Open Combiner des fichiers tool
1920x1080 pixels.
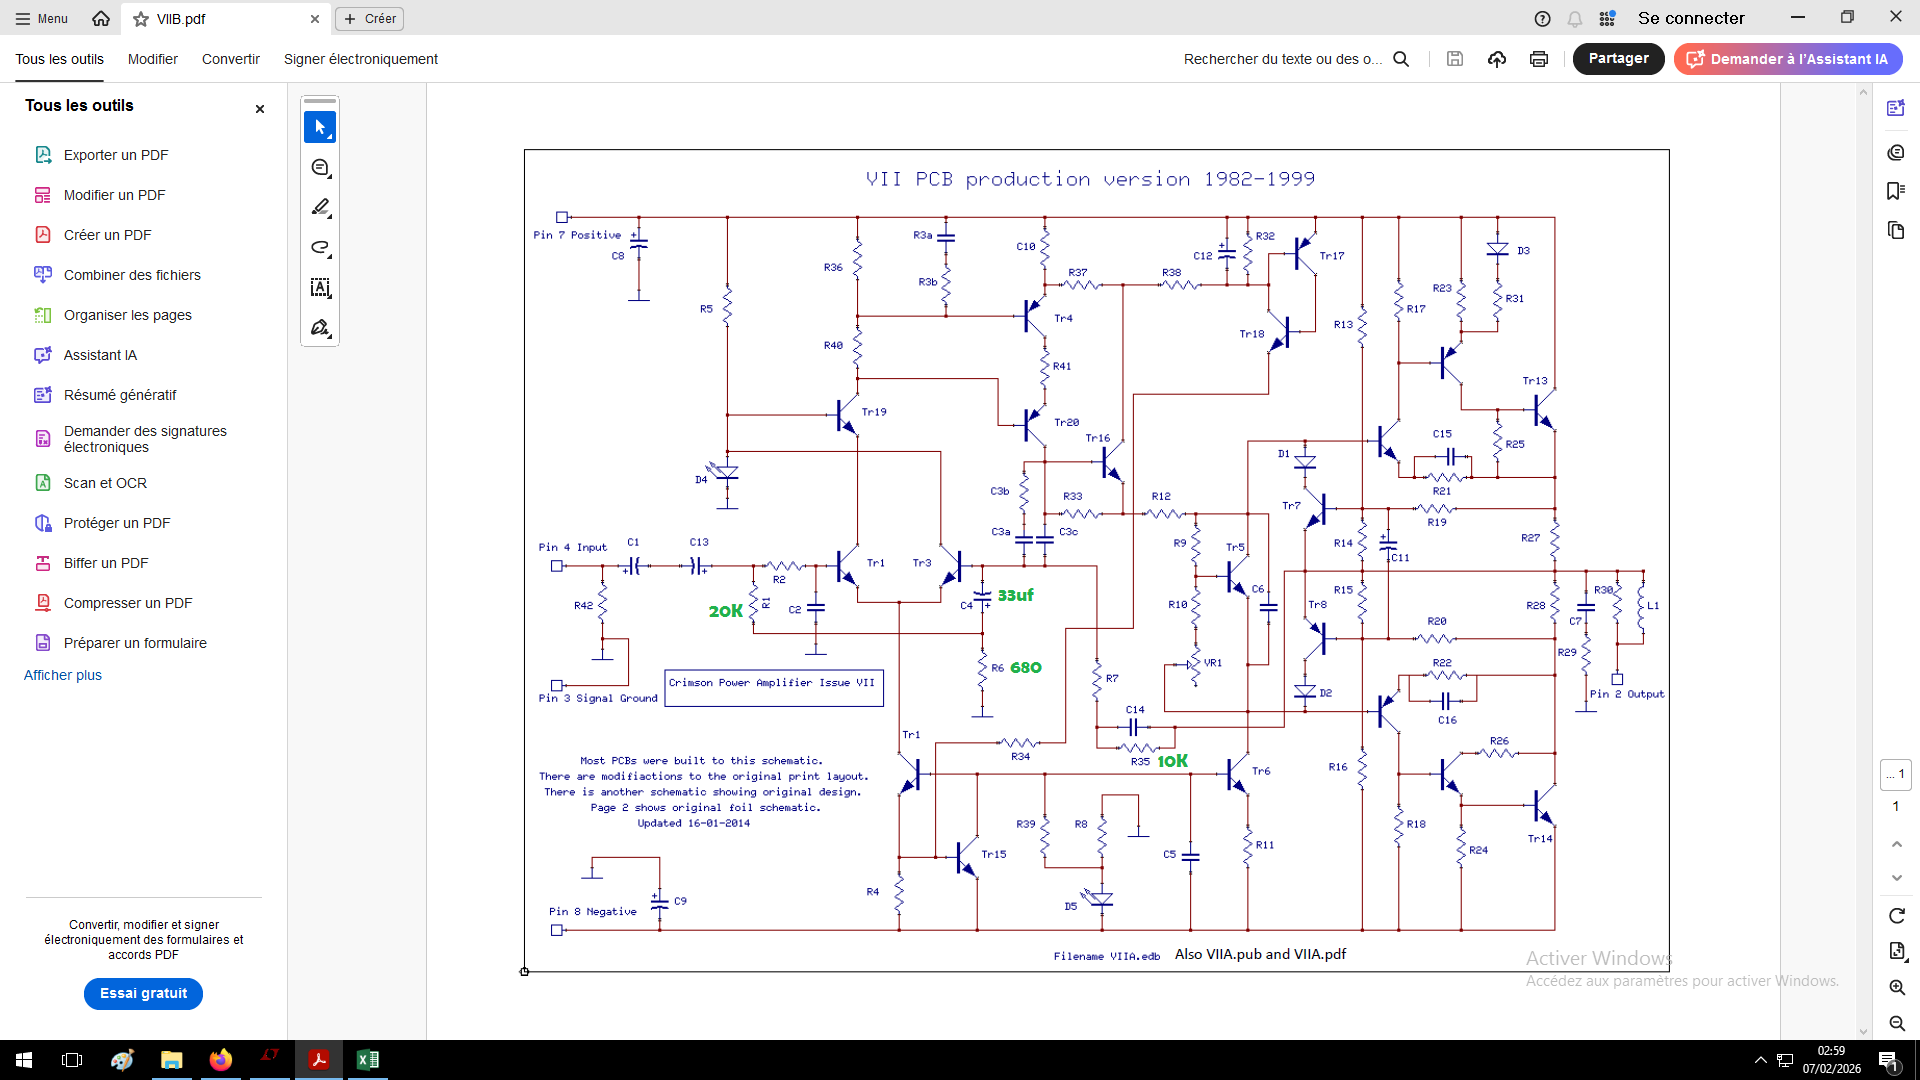coord(132,275)
